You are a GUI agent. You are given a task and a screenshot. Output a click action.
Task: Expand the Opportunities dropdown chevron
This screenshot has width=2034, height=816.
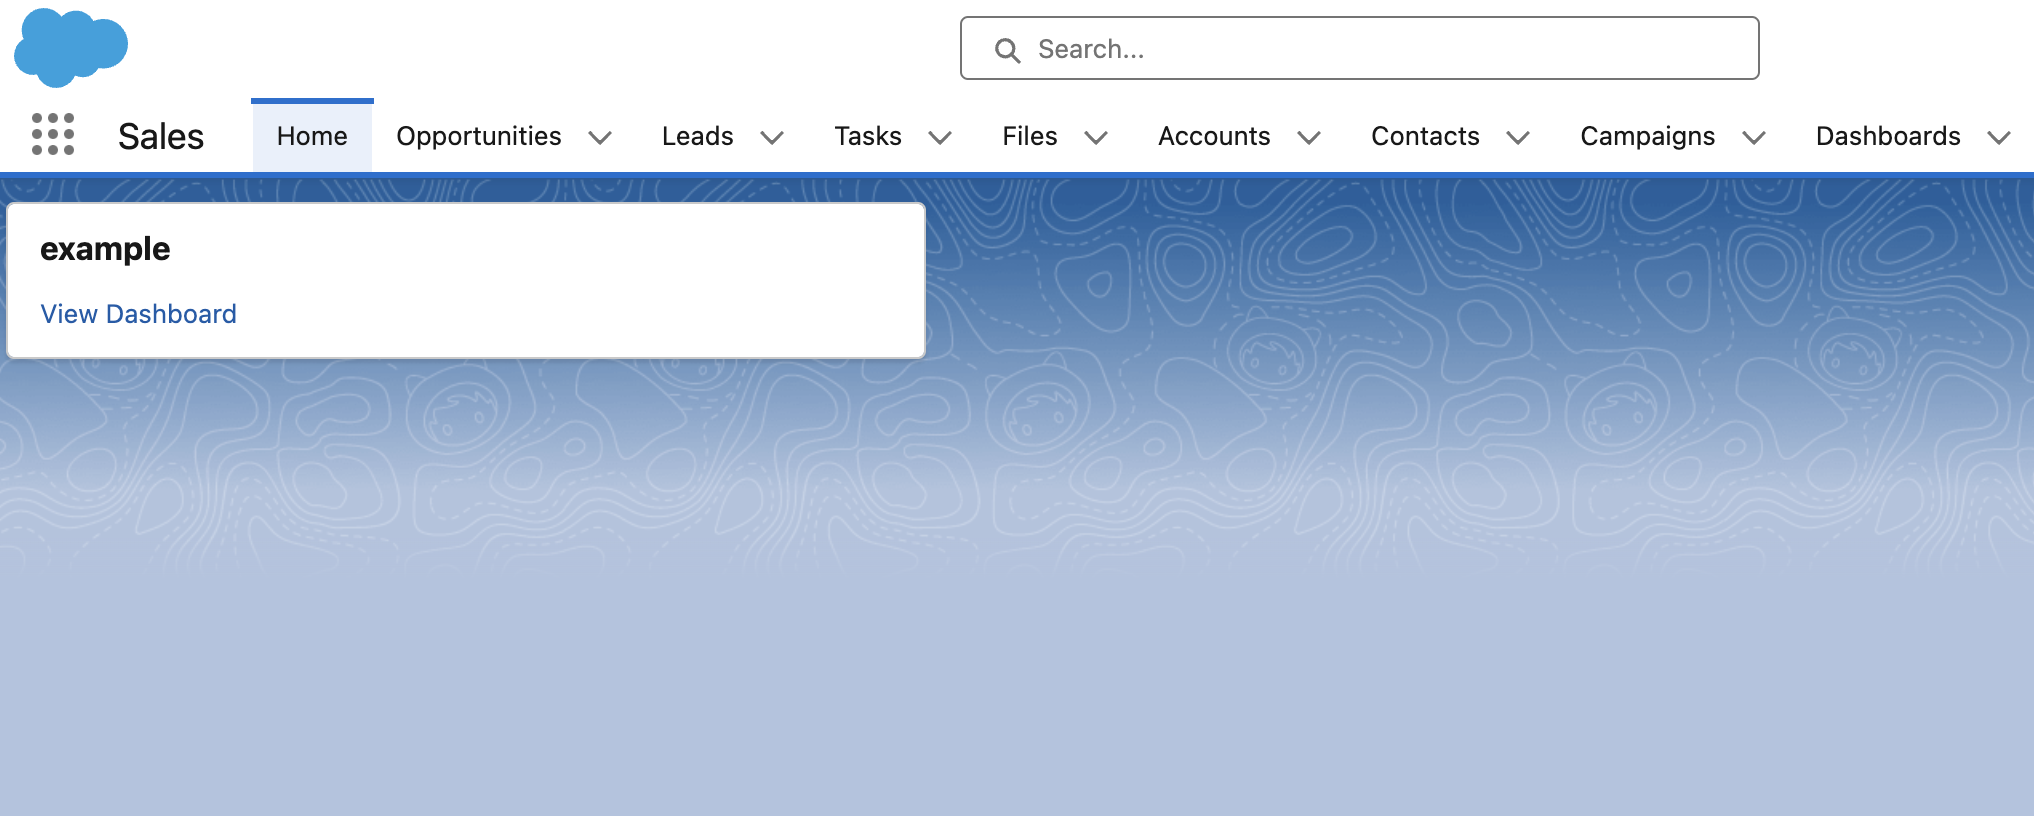point(600,137)
